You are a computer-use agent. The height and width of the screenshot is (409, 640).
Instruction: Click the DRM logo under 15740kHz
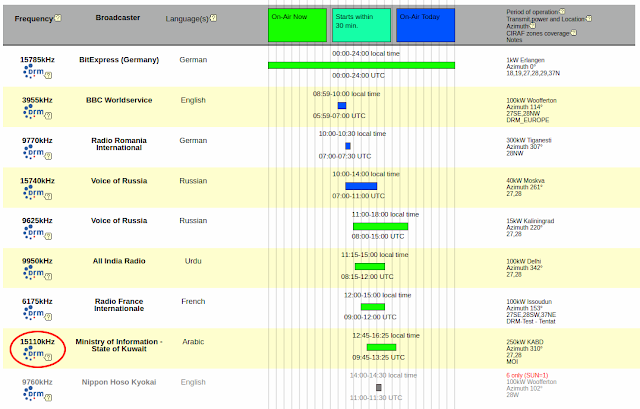[x=33, y=193]
